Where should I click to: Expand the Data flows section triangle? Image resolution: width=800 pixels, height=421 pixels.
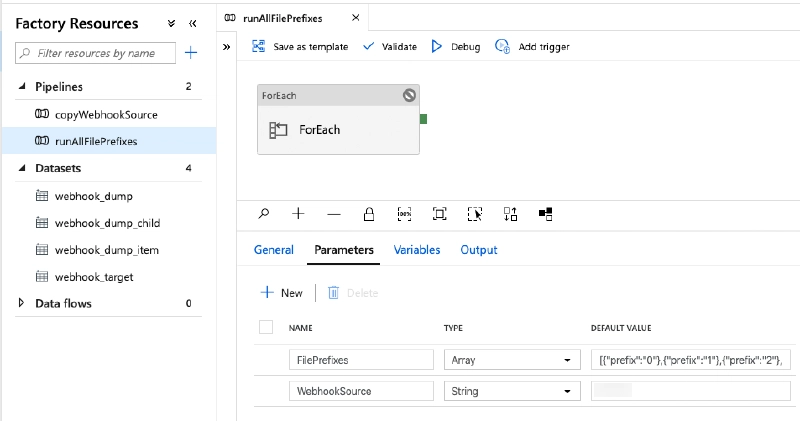pyautogui.click(x=21, y=303)
